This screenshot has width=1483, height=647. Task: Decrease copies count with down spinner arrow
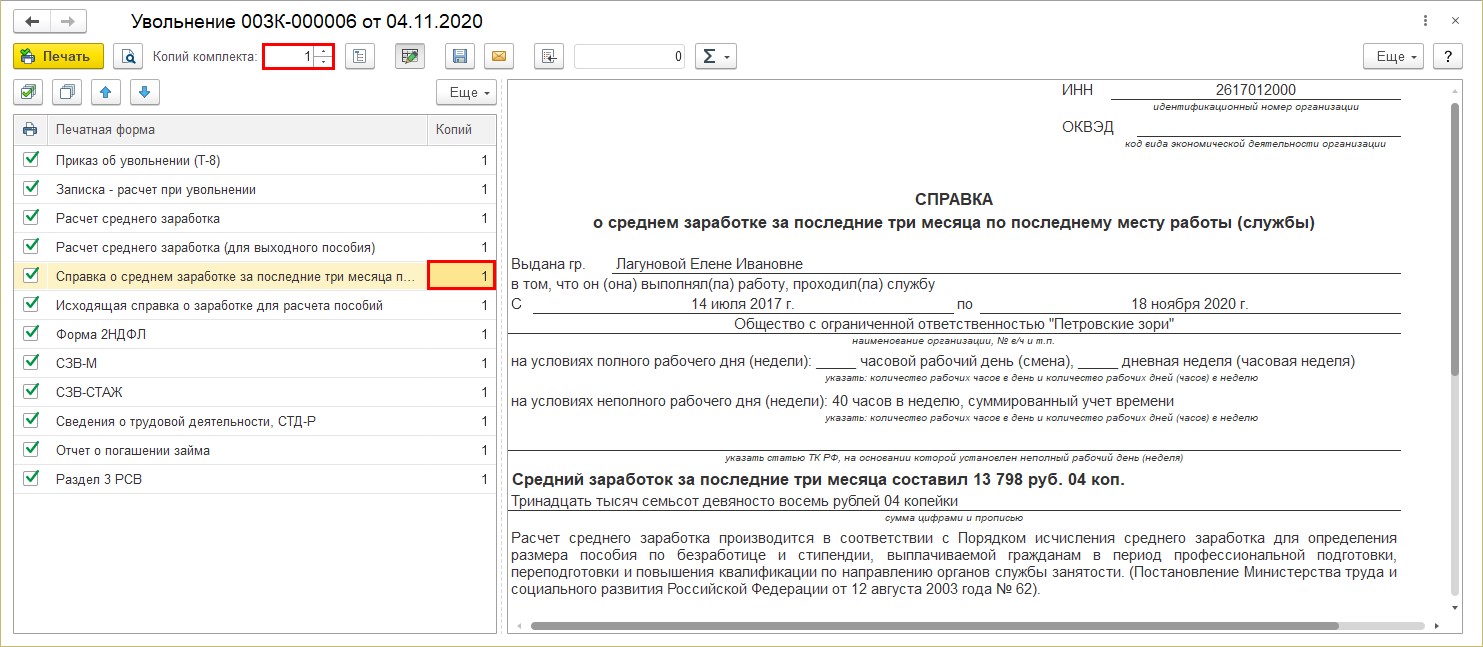point(323,63)
